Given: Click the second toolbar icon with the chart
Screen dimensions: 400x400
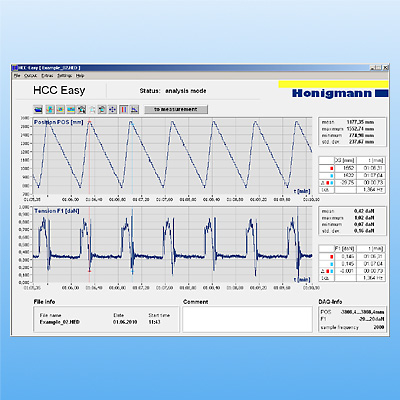Looking at the screenshot, I should tap(50, 109).
